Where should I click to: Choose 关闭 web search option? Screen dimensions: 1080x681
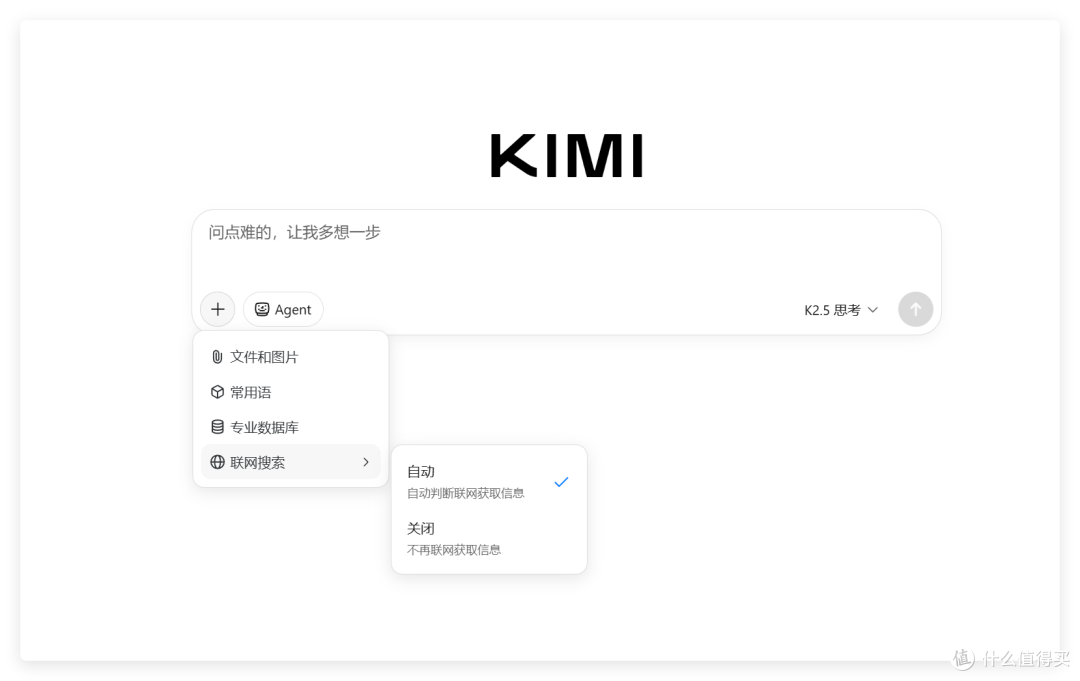tap(488, 538)
